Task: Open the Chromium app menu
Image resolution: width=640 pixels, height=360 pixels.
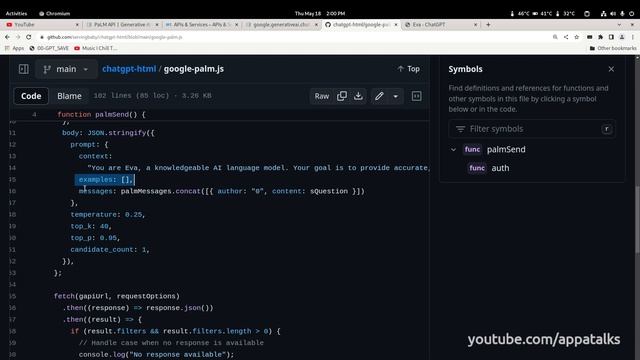Action: point(55,13)
